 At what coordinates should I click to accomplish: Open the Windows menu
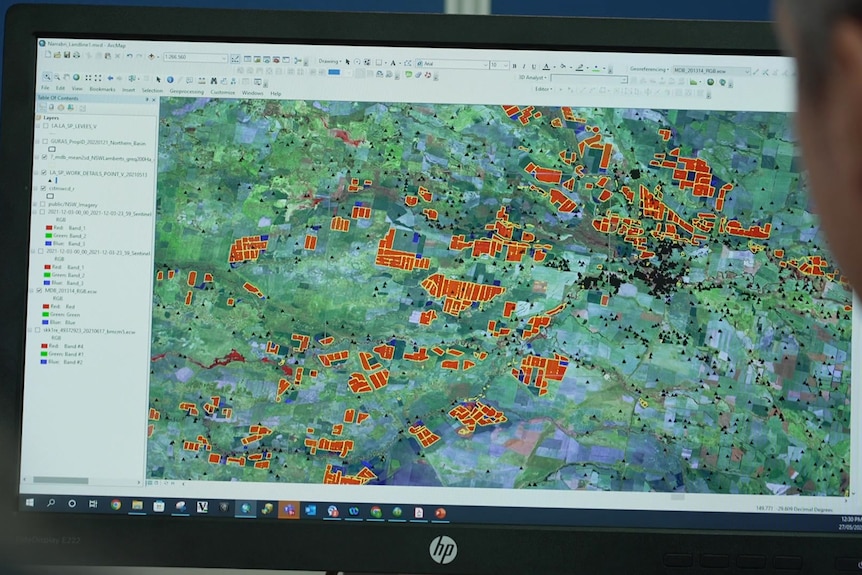[252, 93]
